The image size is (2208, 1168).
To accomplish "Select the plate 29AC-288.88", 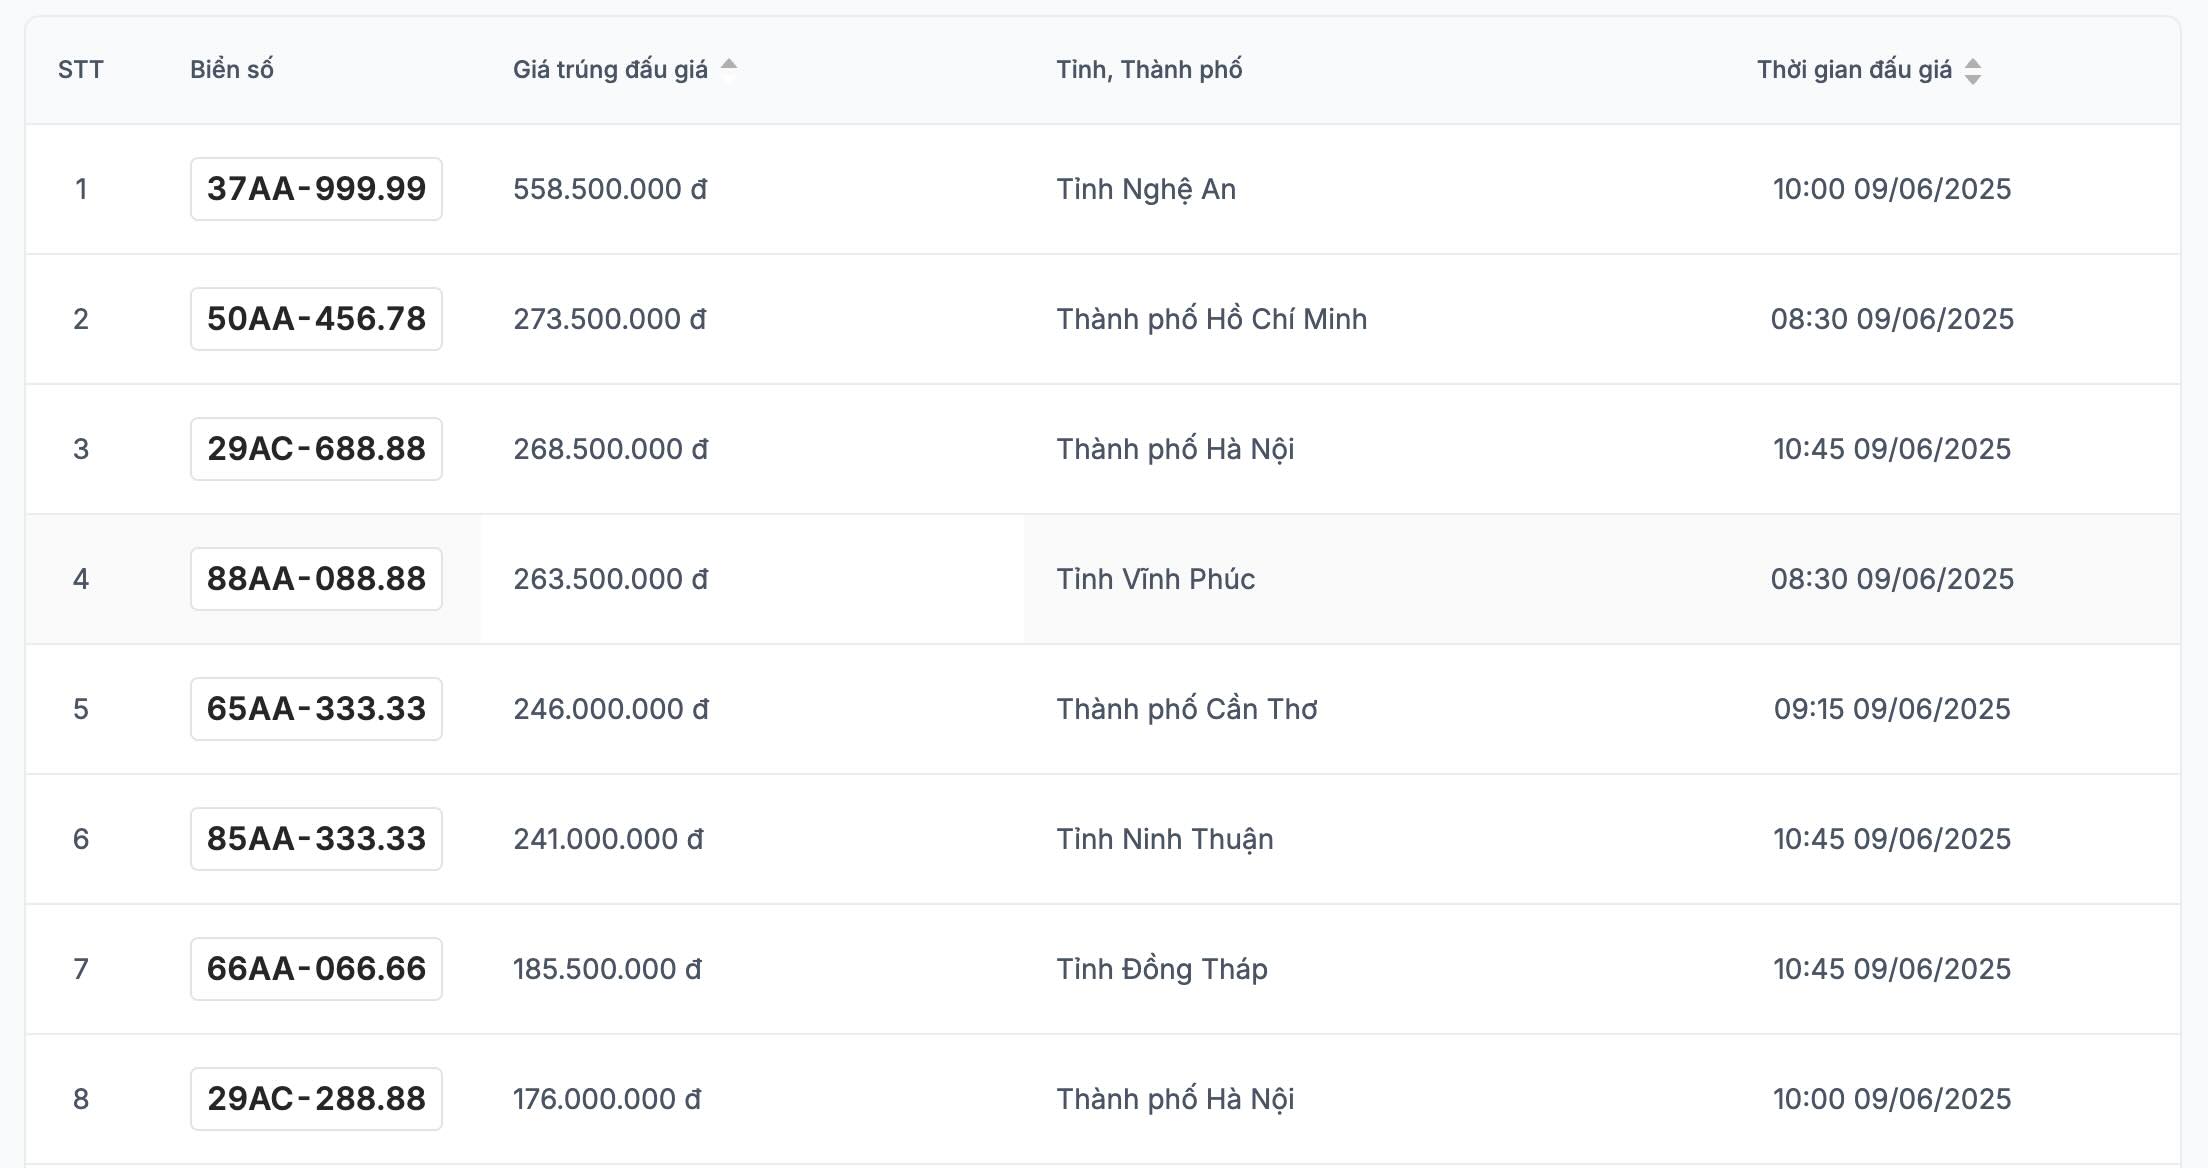I will point(316,1099).
